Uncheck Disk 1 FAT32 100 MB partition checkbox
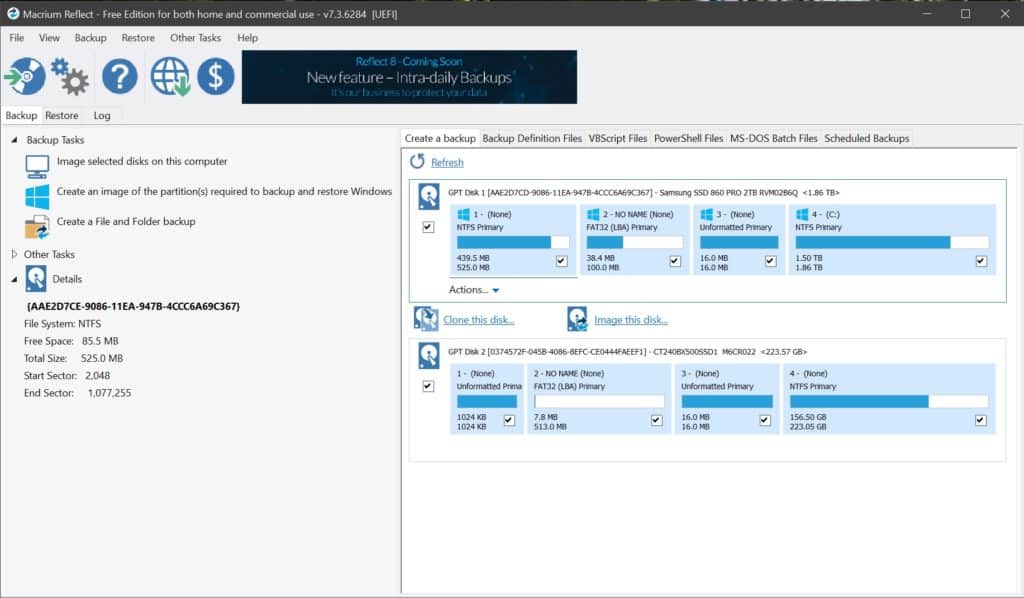The height and width of the screenshot is (598, 1024). point(675,261)
